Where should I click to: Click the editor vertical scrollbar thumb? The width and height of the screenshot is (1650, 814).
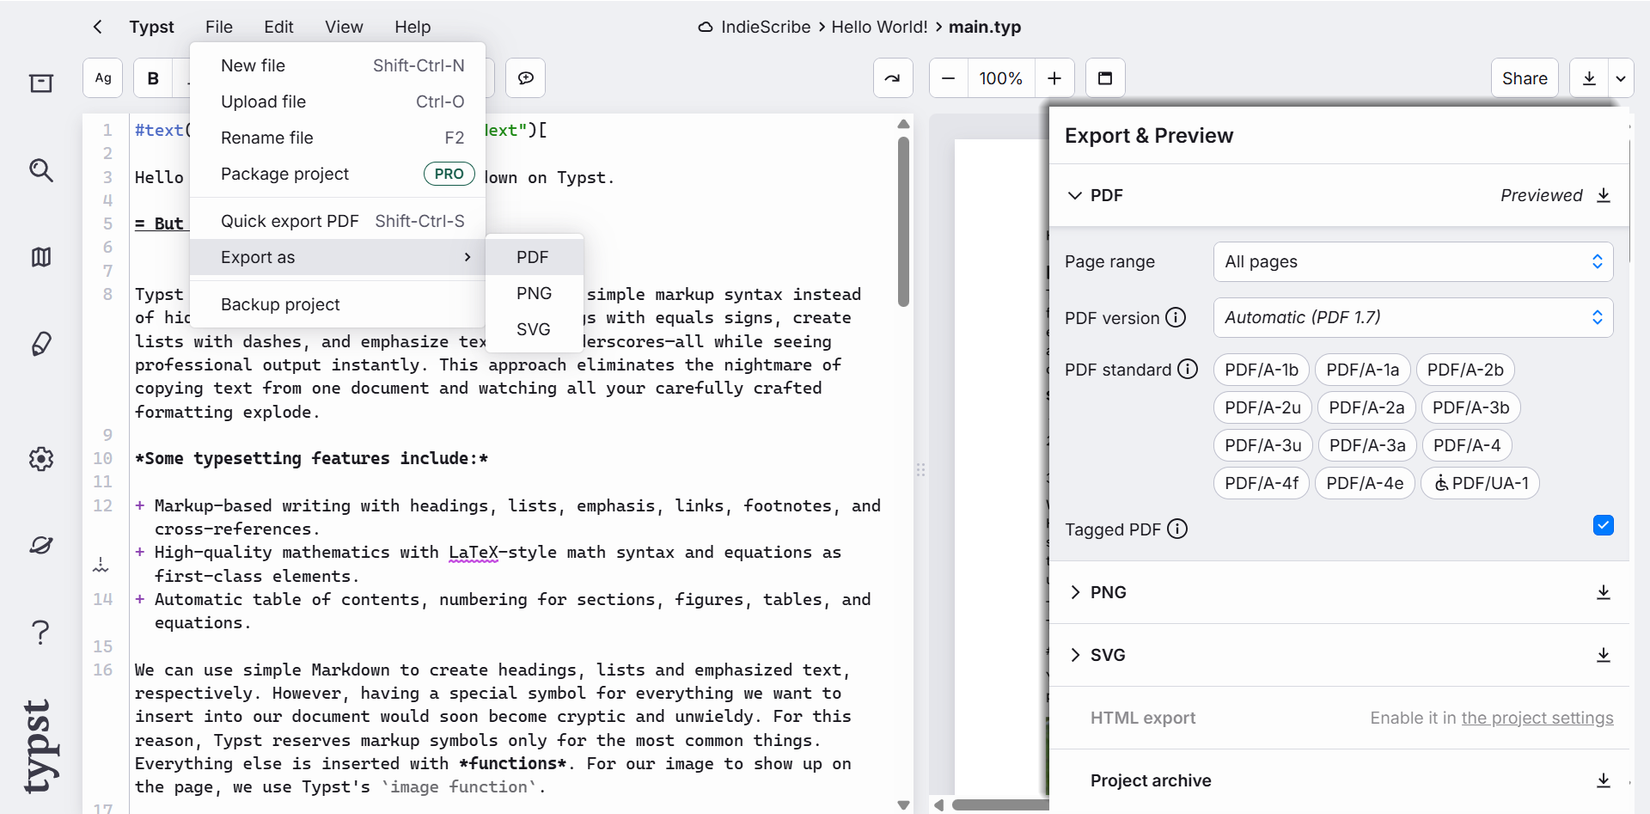coord(903,222)
